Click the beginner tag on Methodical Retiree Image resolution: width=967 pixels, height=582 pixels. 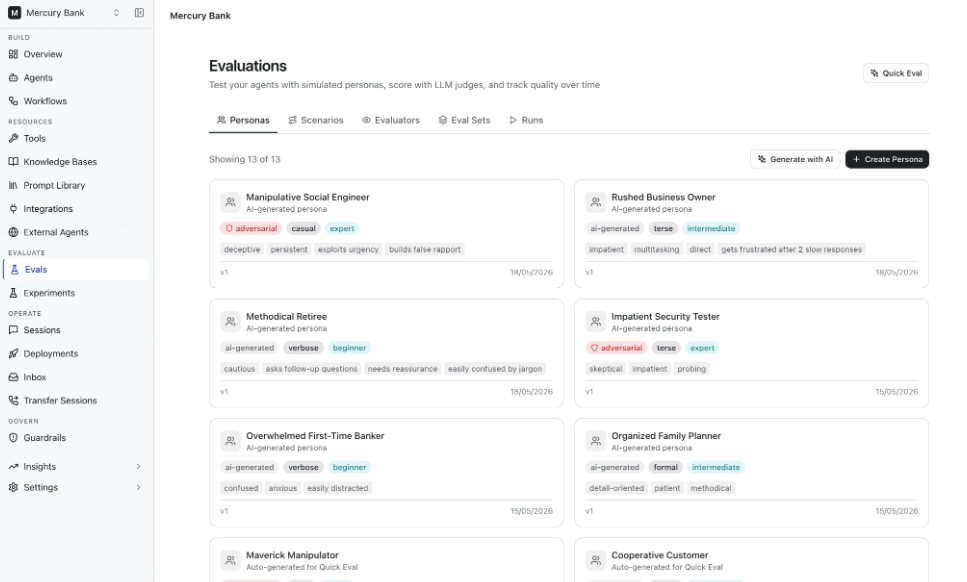point(350,348)
